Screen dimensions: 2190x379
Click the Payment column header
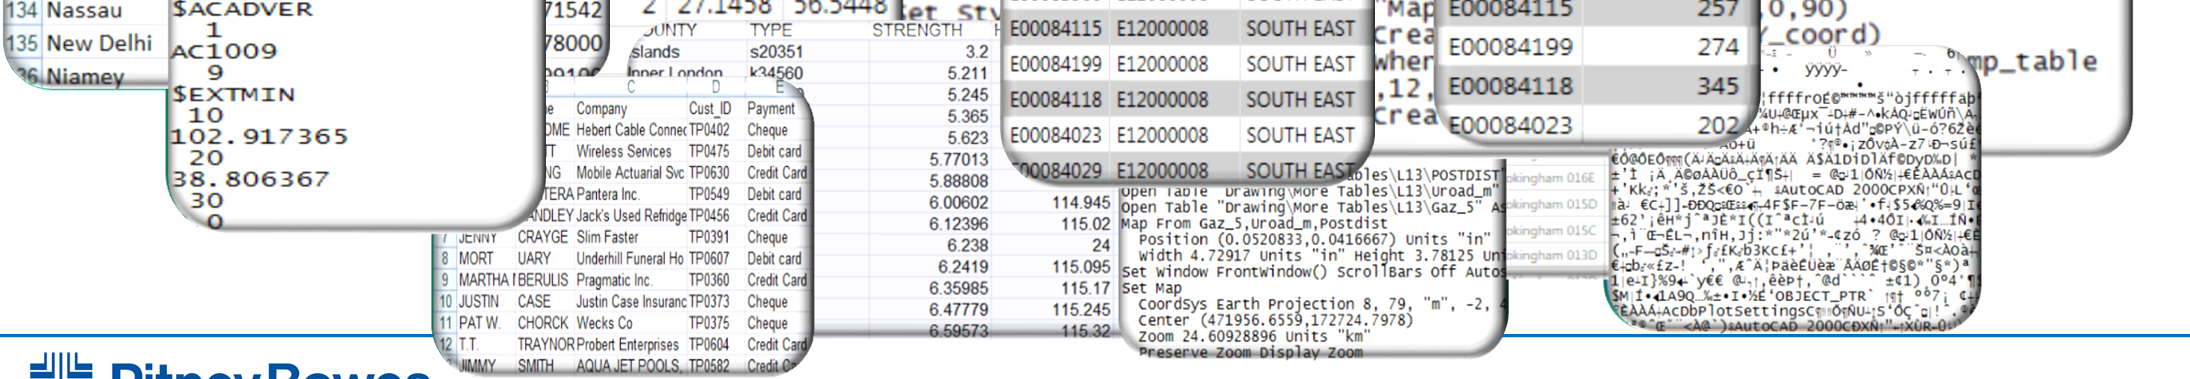pos(771,108)
